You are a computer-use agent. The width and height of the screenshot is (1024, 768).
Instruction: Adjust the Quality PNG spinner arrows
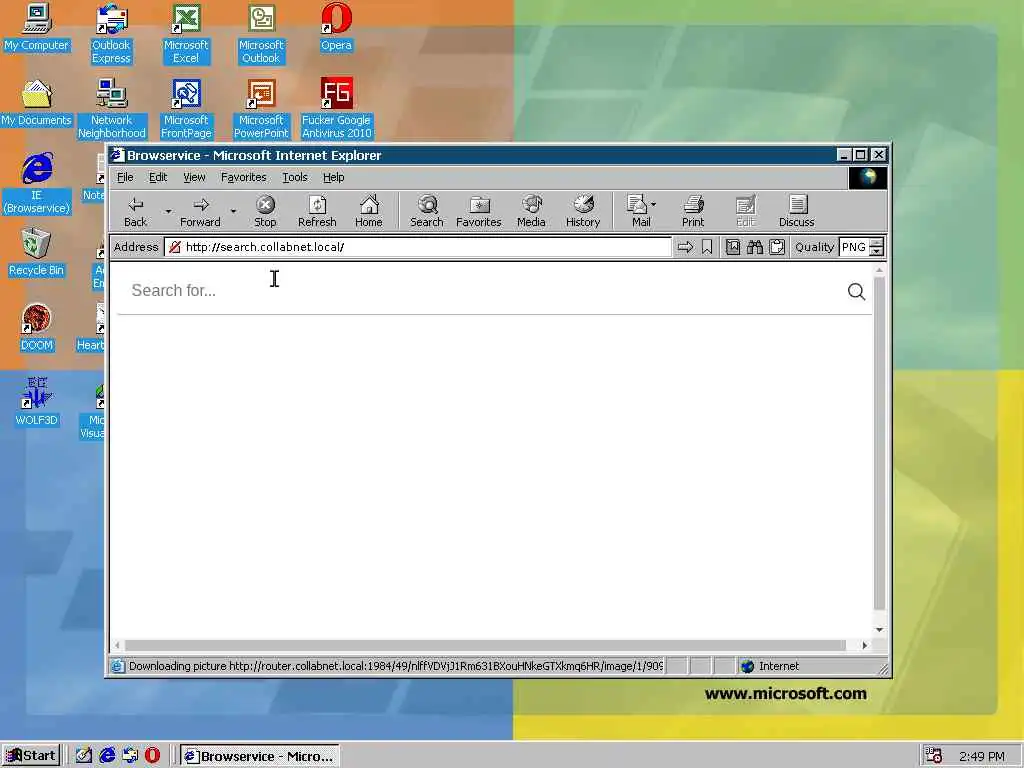(877, 247)
